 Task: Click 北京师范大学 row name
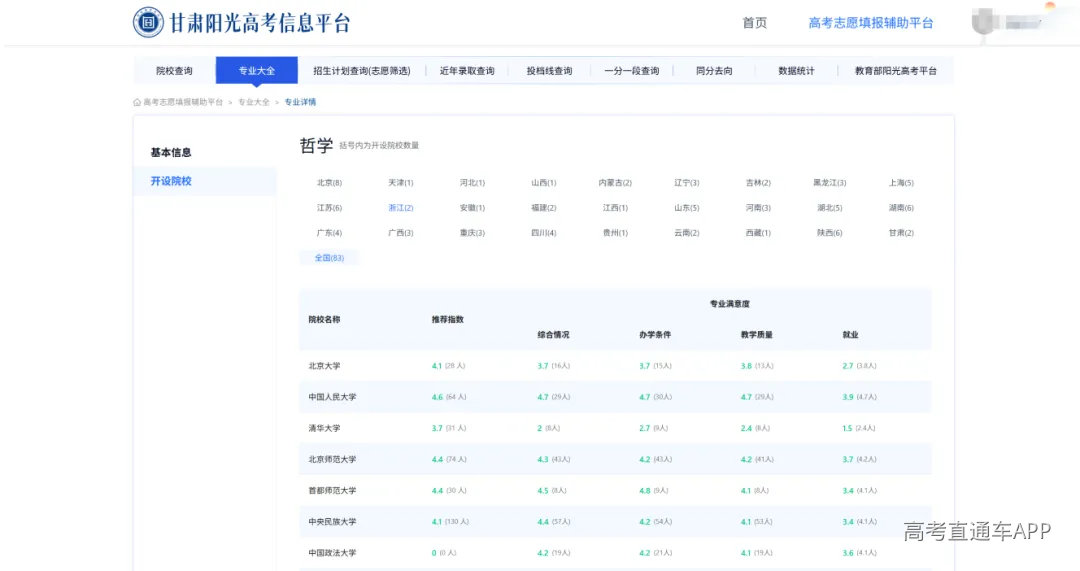click(332, 459)
